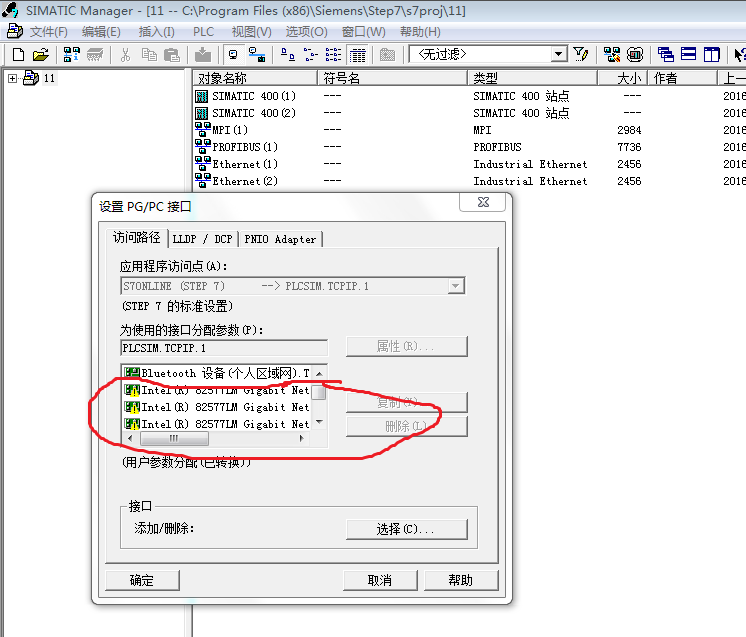
Task: Click the filter funnel toolbar icon
Action: tap(580, 54)
